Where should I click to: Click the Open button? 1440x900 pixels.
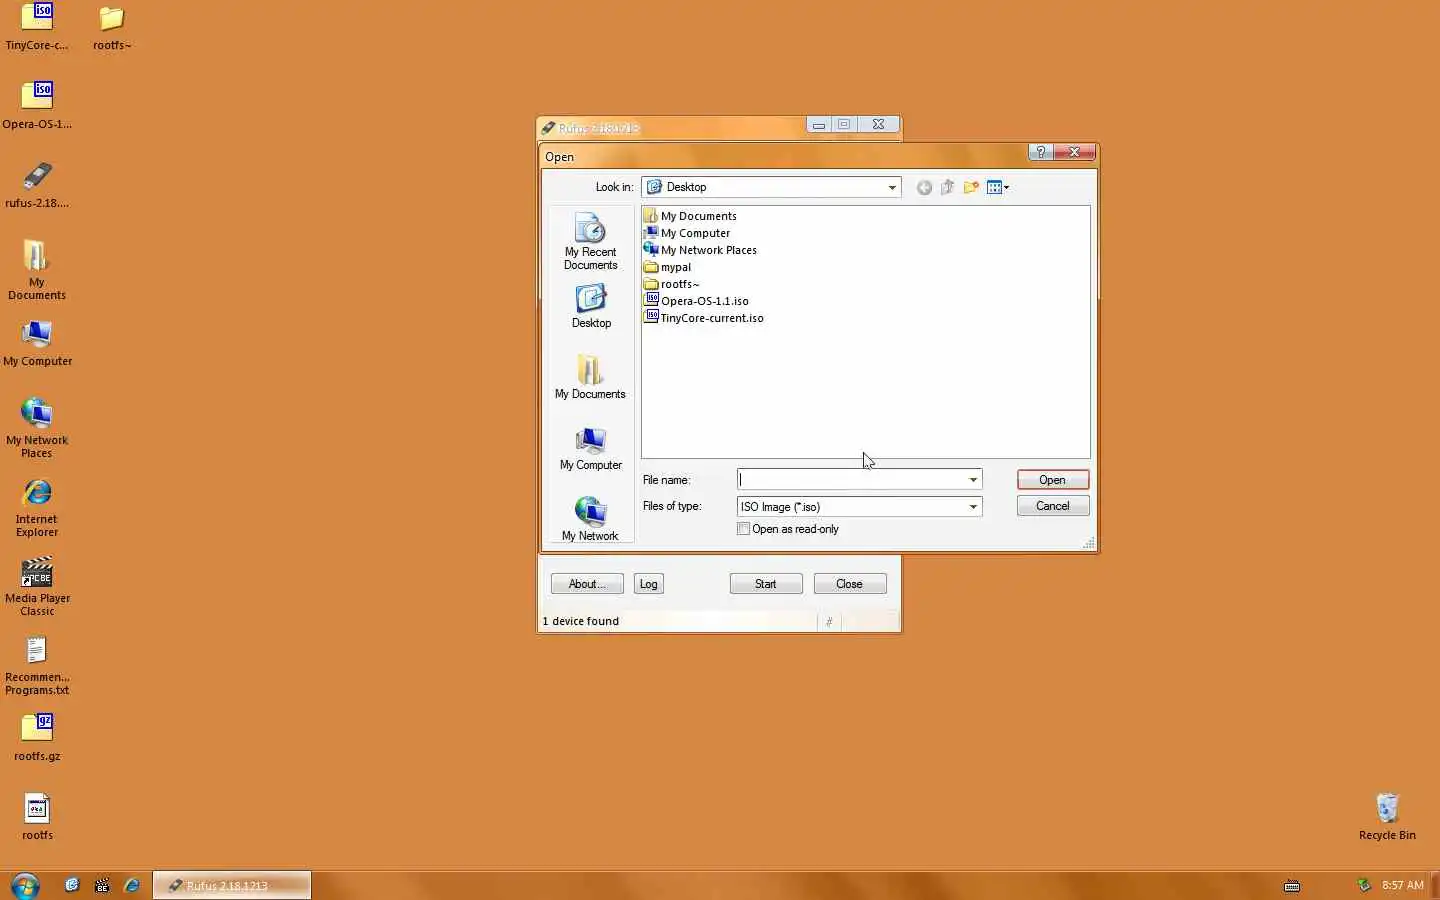tap(1053, 480)
